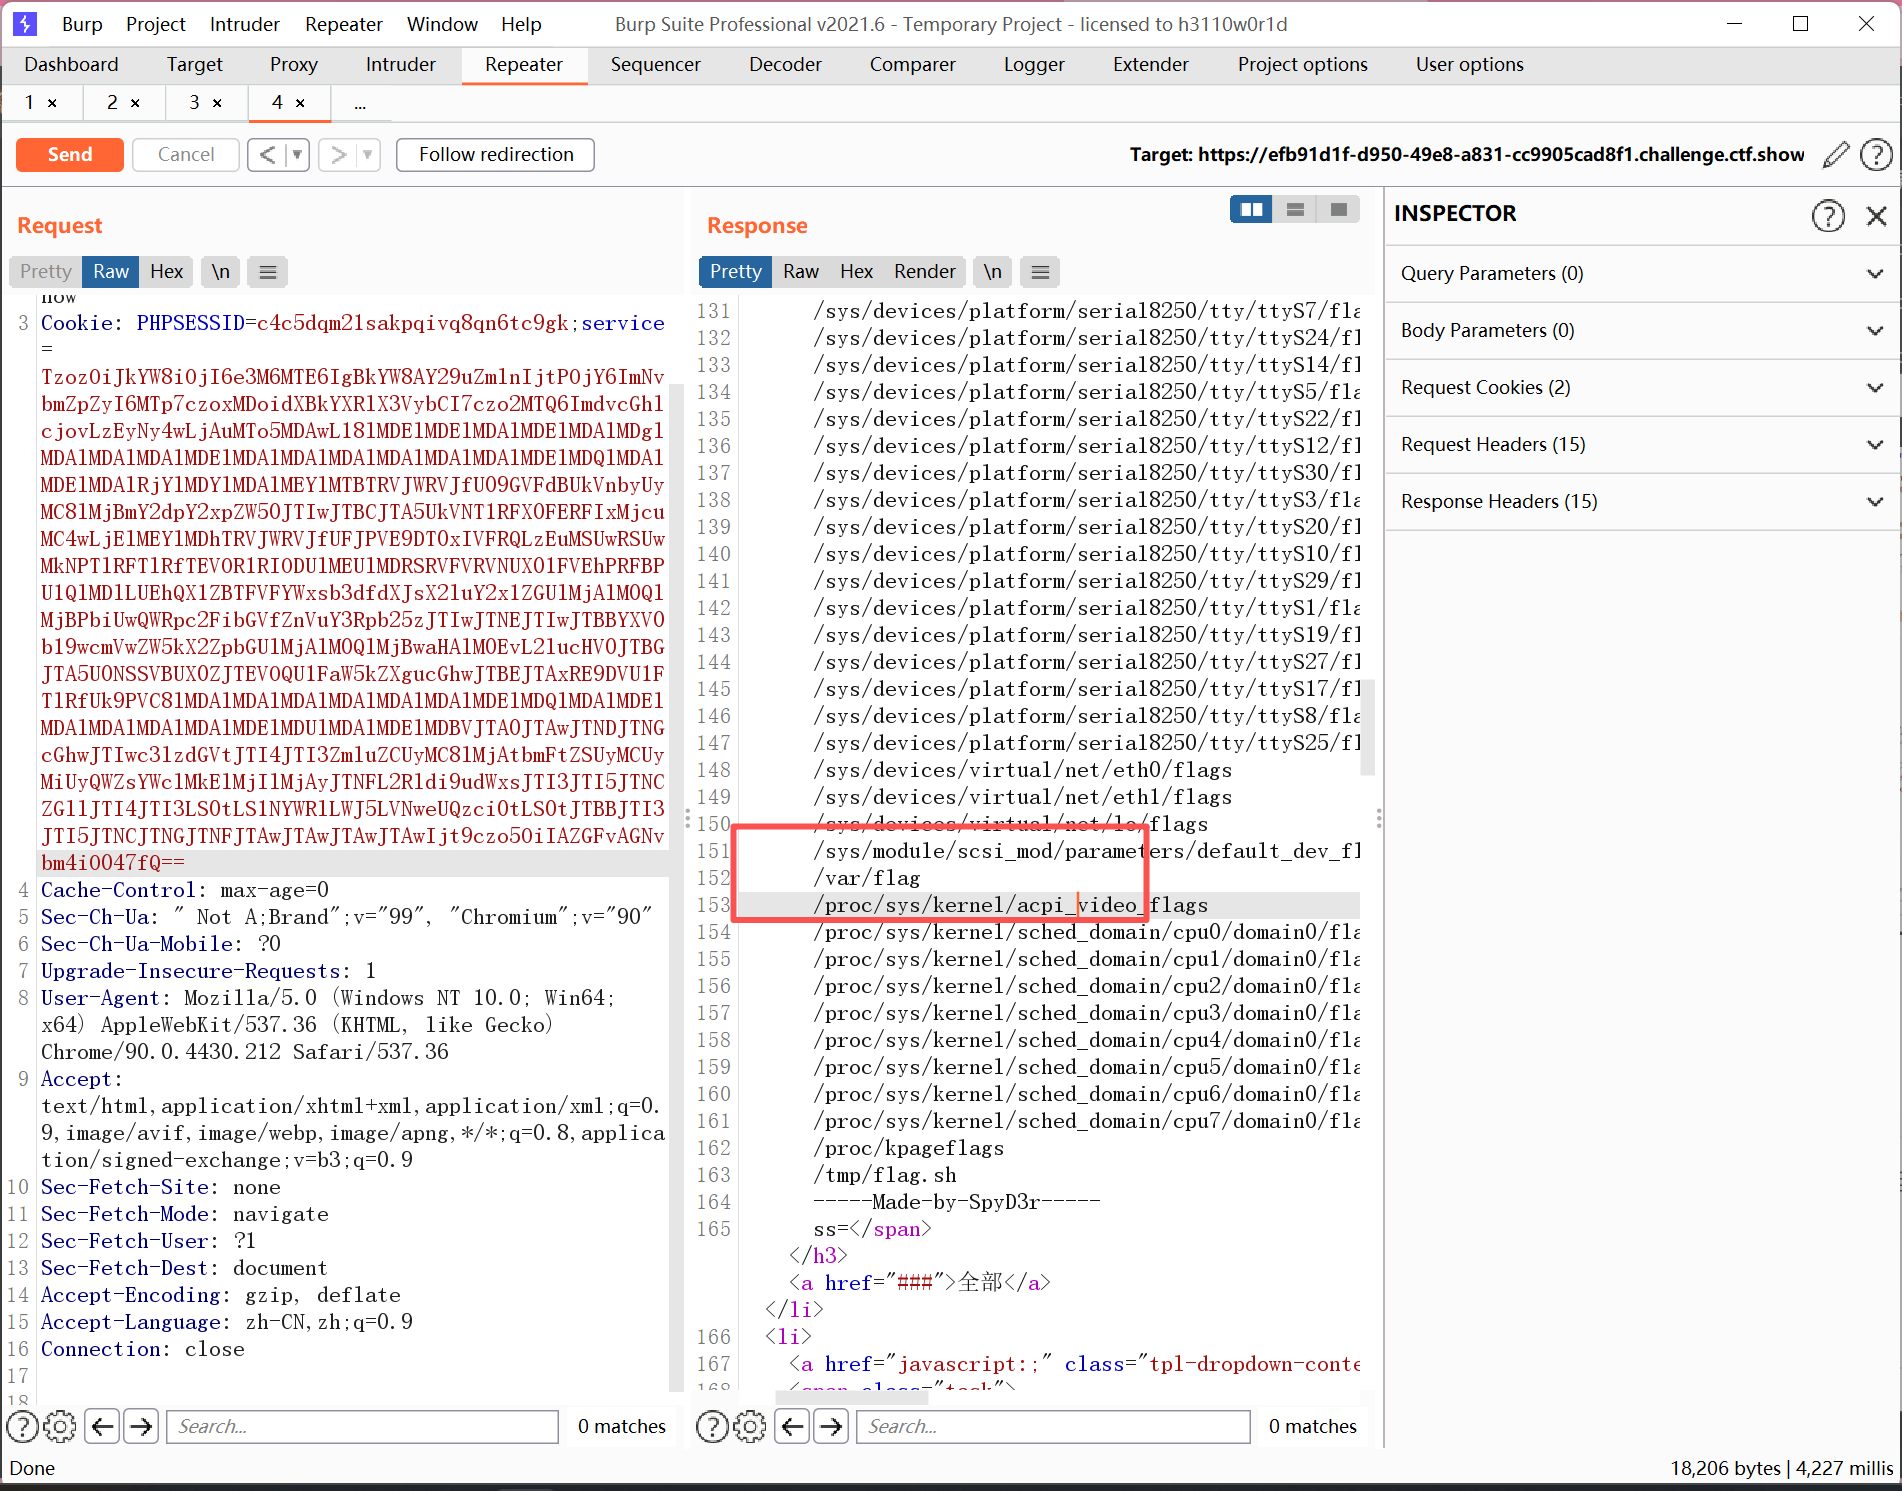Screen dimensions: 1902x1491
Task: Switch request view to Pretty
Action: coord(46,272)
